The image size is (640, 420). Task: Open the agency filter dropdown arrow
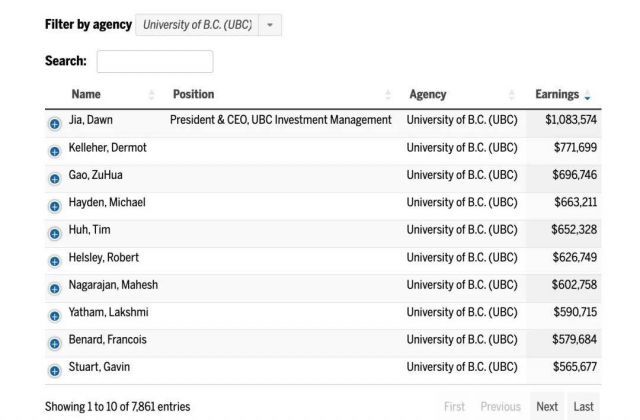point(270,25)
